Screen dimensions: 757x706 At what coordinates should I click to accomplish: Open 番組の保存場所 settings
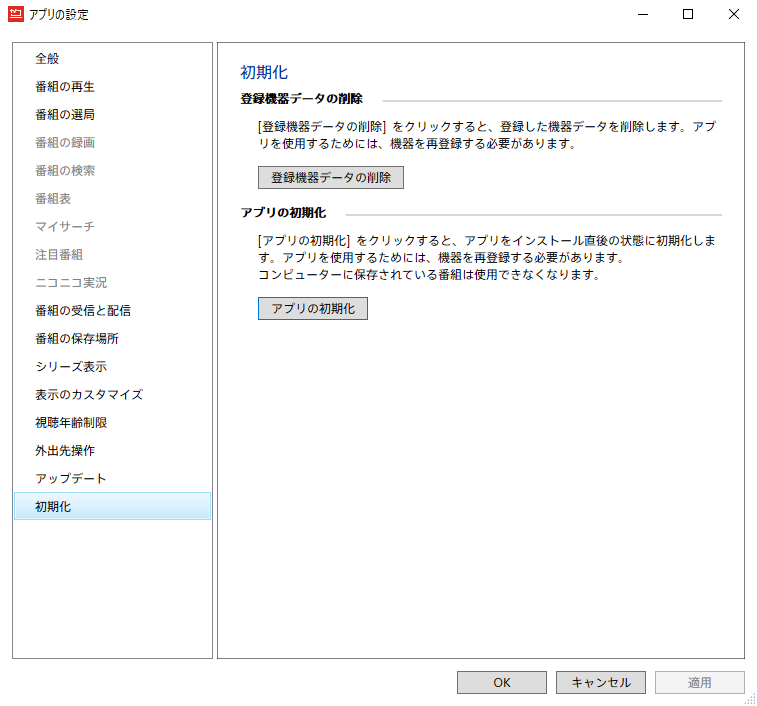click(76, 339)
